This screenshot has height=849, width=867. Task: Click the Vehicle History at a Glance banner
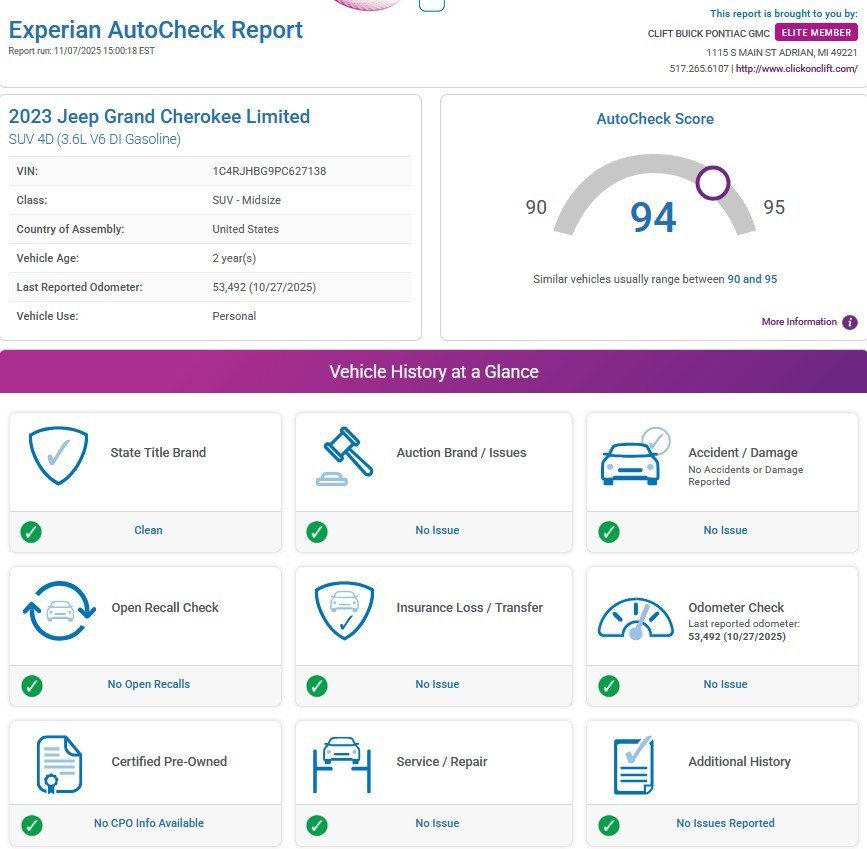coord(433,372)
